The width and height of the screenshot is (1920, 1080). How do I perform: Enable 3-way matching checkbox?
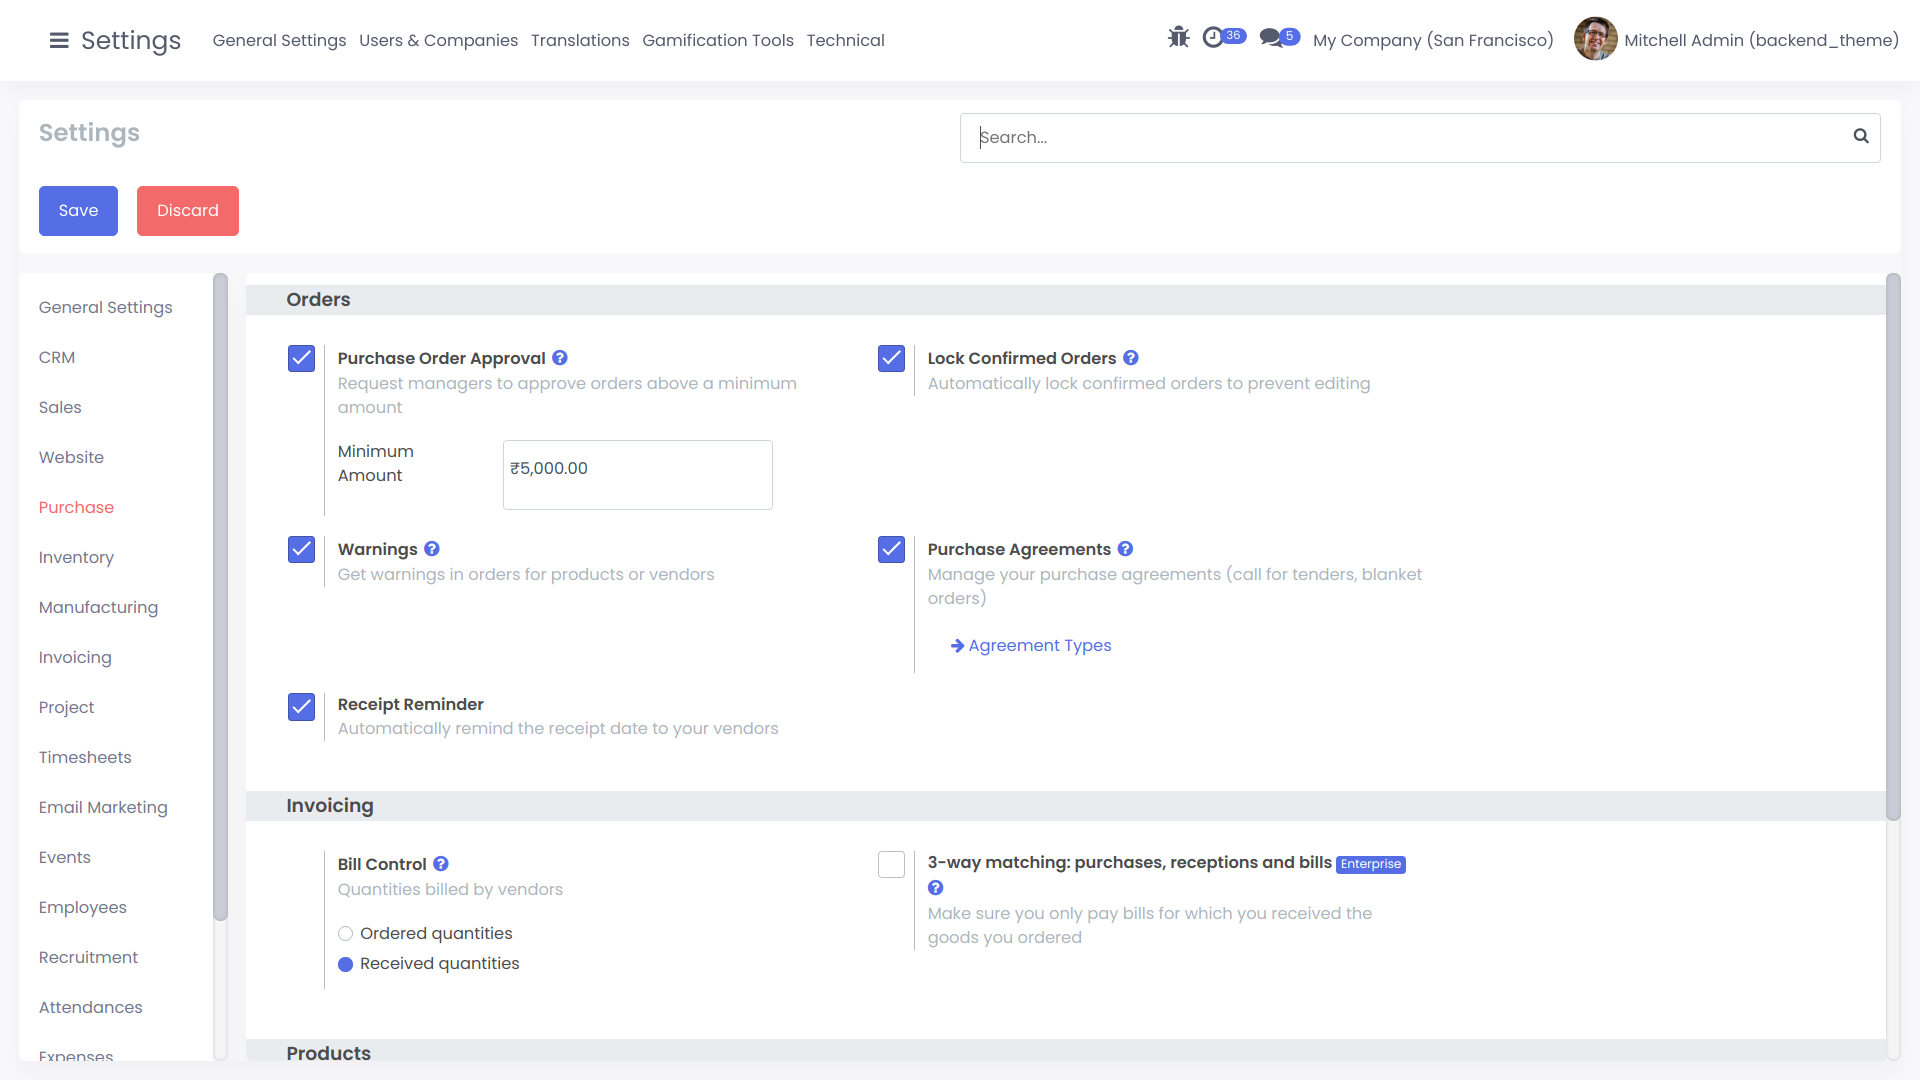coord(891,864)
